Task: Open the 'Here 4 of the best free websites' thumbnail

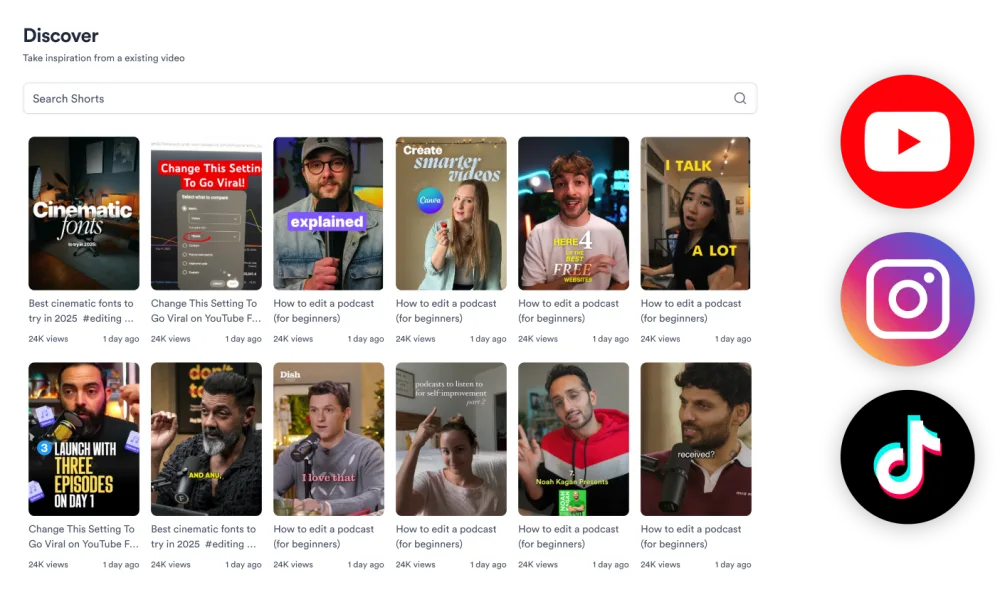Action: pyautogui.click(x=573, y=214)
